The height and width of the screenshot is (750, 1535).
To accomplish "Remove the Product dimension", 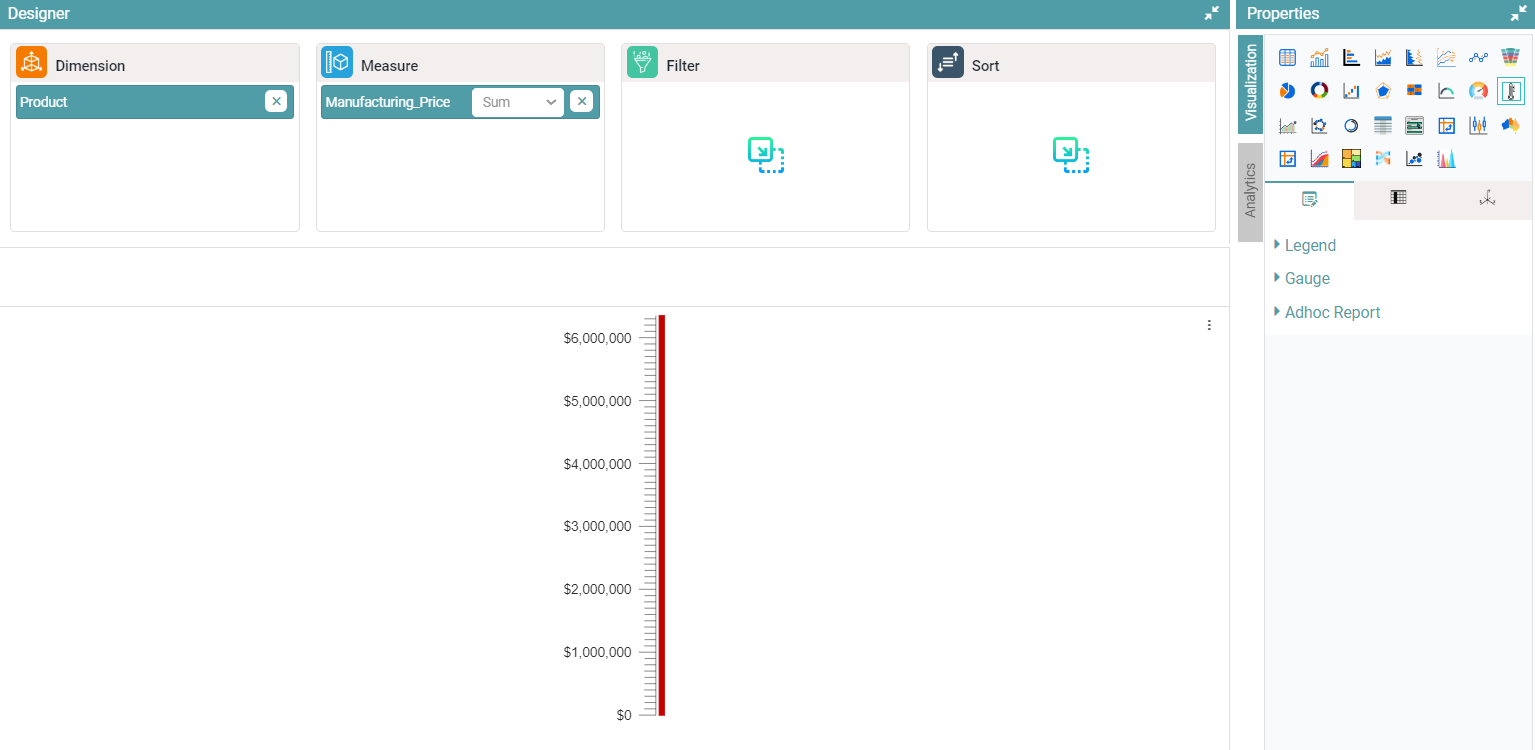I will 276,101.
